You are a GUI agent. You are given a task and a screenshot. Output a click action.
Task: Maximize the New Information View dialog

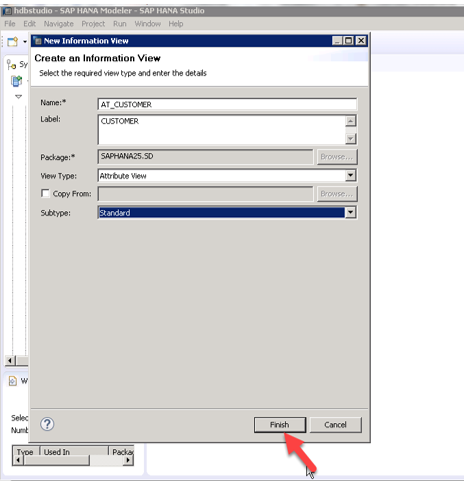[349, 41]
